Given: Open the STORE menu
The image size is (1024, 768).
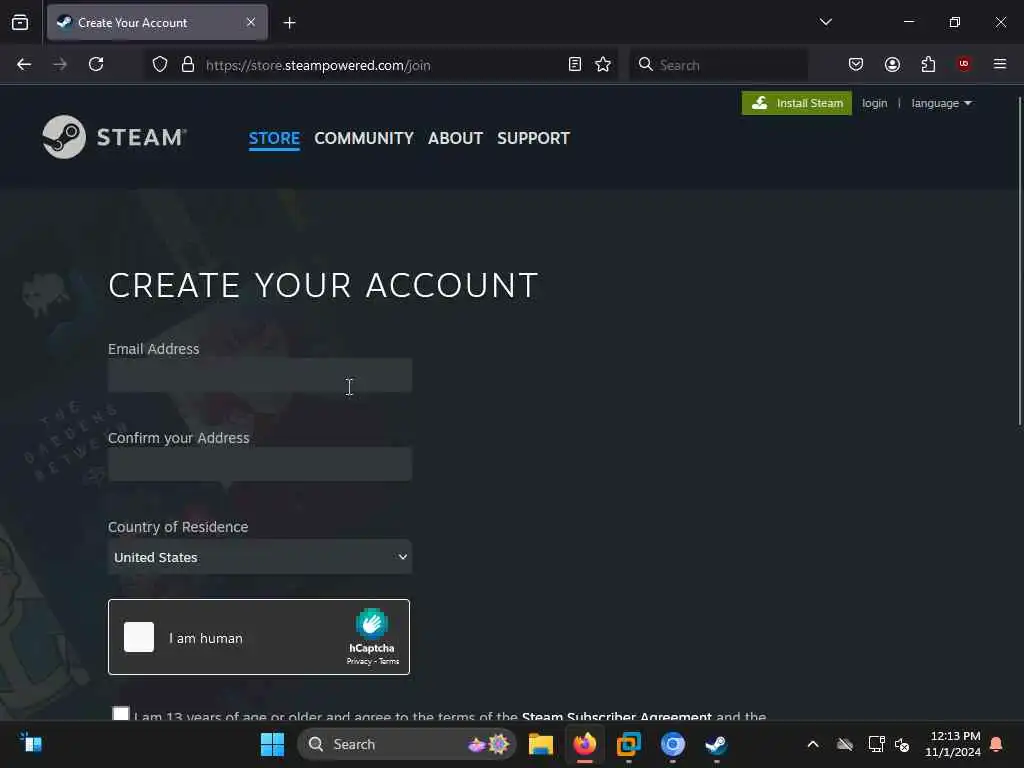Looking at the screenshot, I should click(x=274, y=138).
